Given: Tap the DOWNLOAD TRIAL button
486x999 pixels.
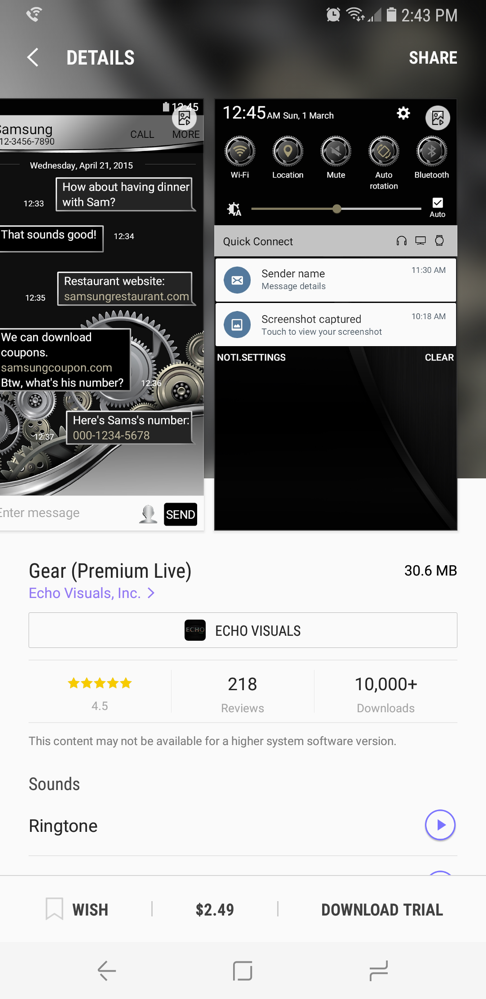Looking at the screenshot, I should point(382,909).
